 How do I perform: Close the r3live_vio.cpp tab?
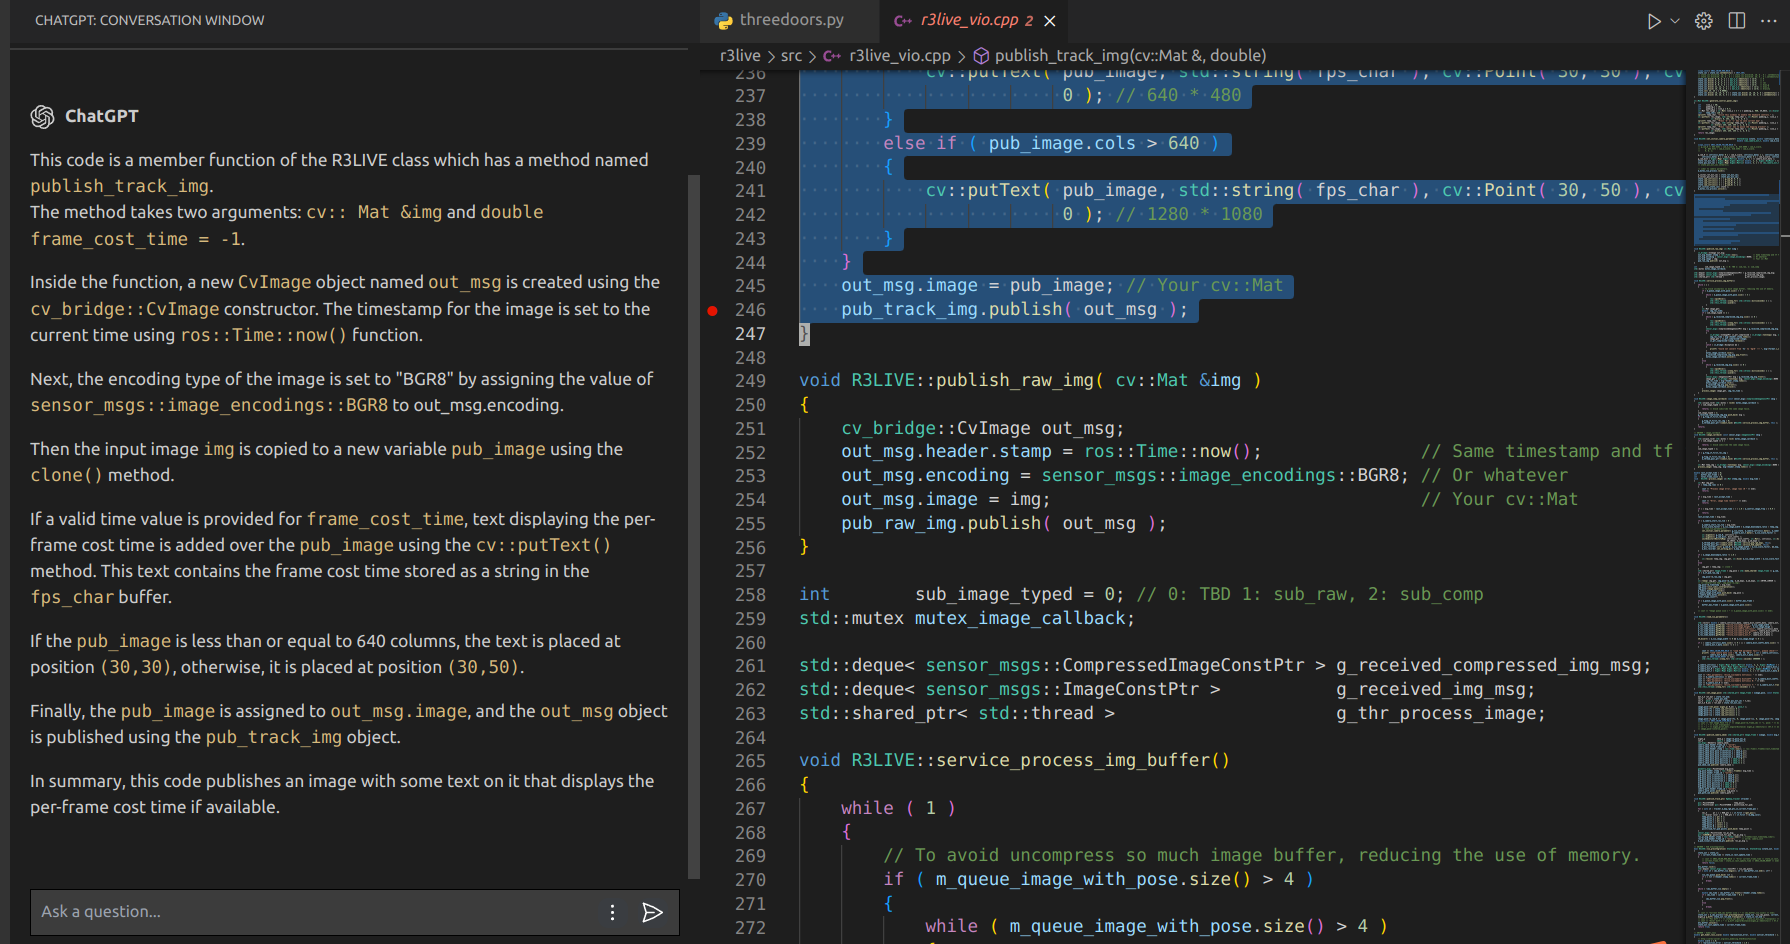point(1050,21)
